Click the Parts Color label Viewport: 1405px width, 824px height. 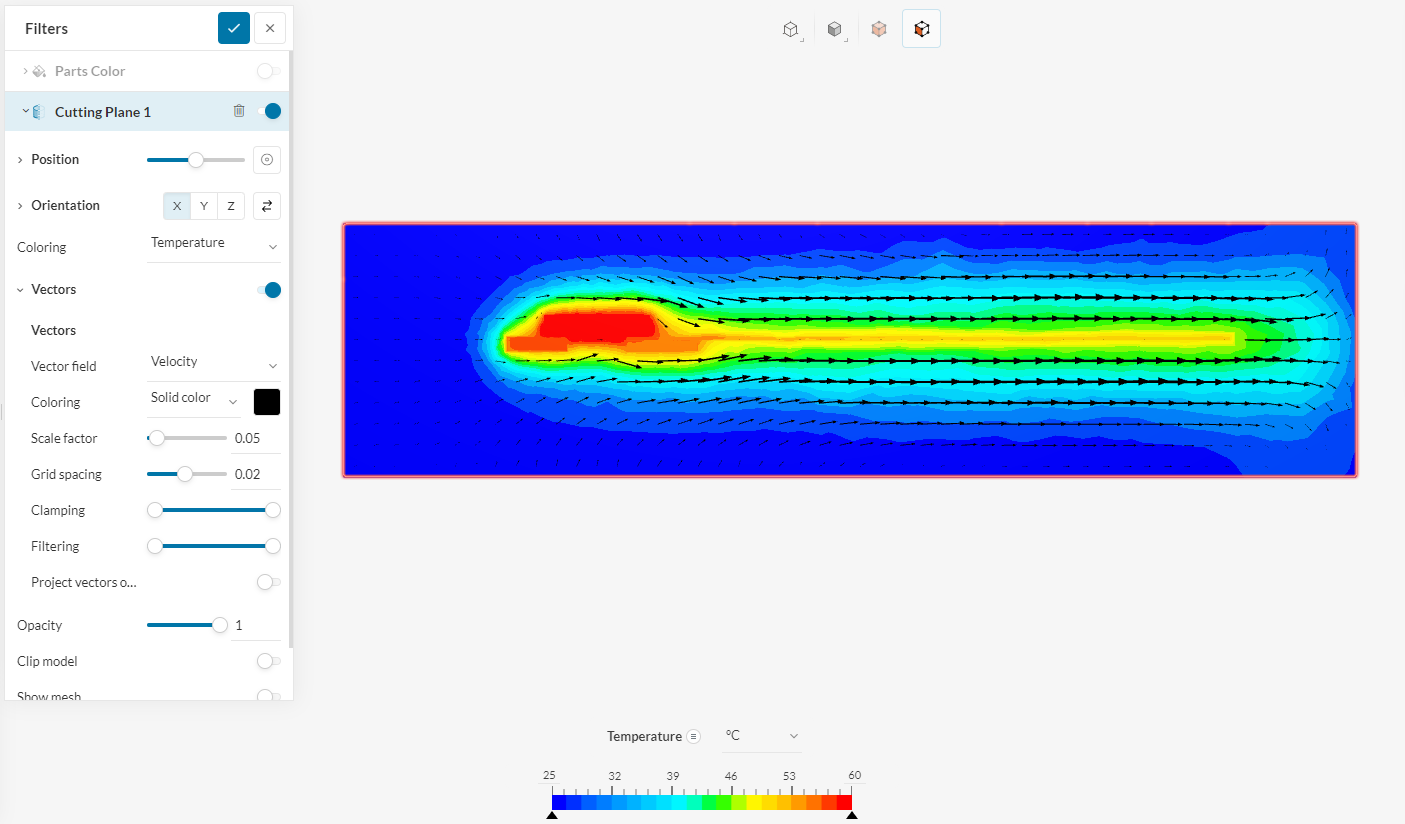(90, 71)
